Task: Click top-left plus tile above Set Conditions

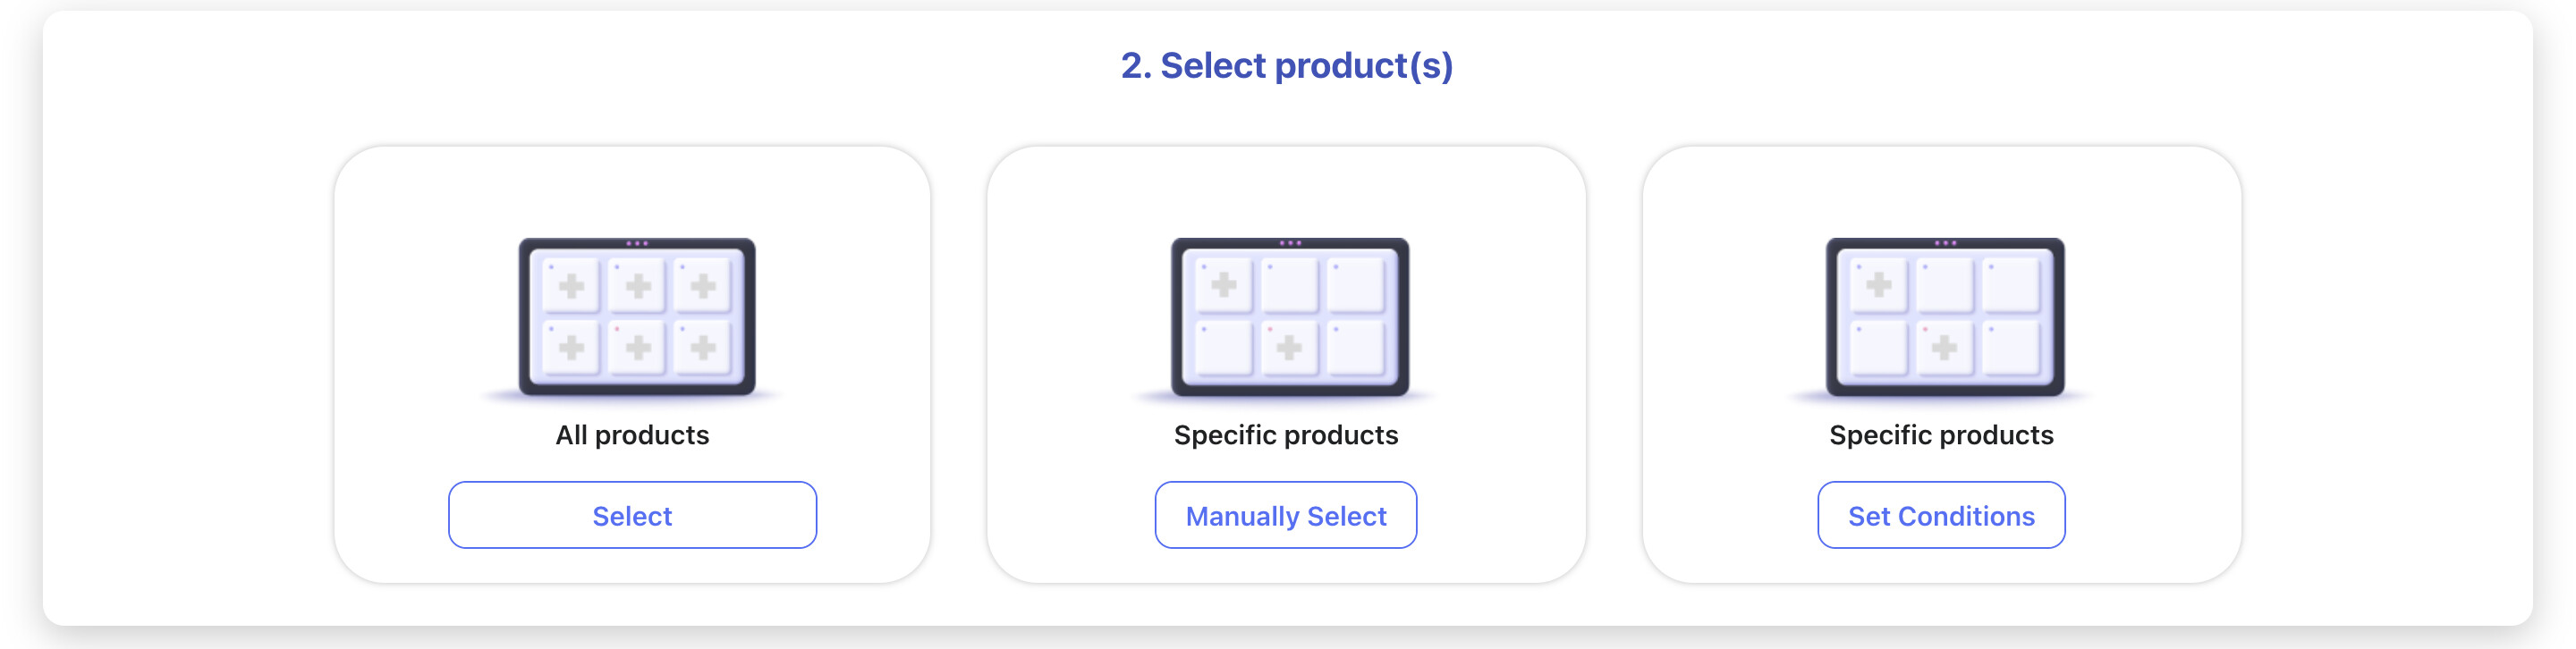Action: tap(1878, 286)
